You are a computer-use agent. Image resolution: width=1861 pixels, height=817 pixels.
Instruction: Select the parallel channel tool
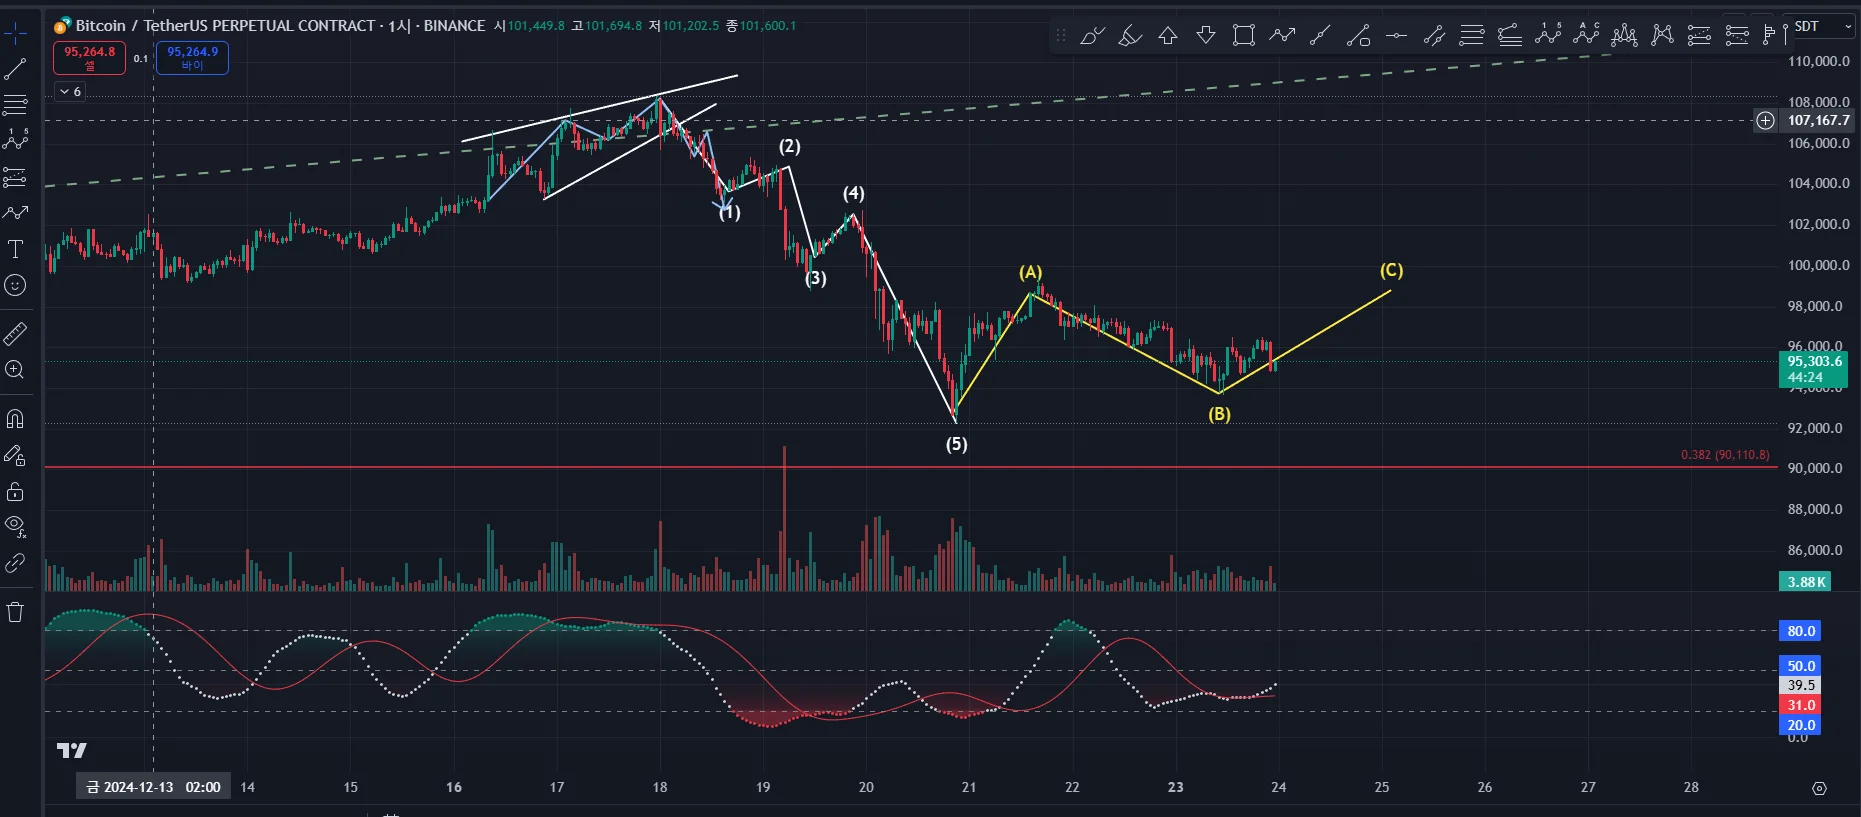[1434, 36]
